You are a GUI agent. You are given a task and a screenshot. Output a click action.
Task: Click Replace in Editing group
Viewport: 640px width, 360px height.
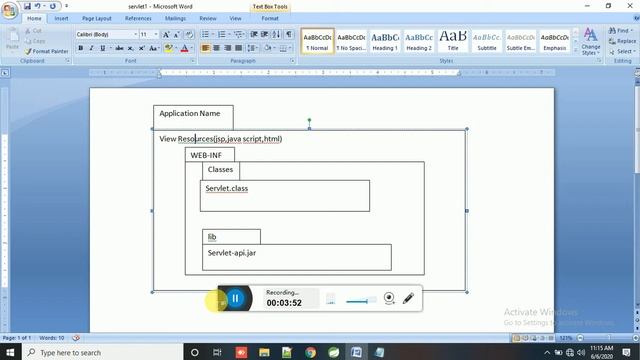[x=622, y=41]
